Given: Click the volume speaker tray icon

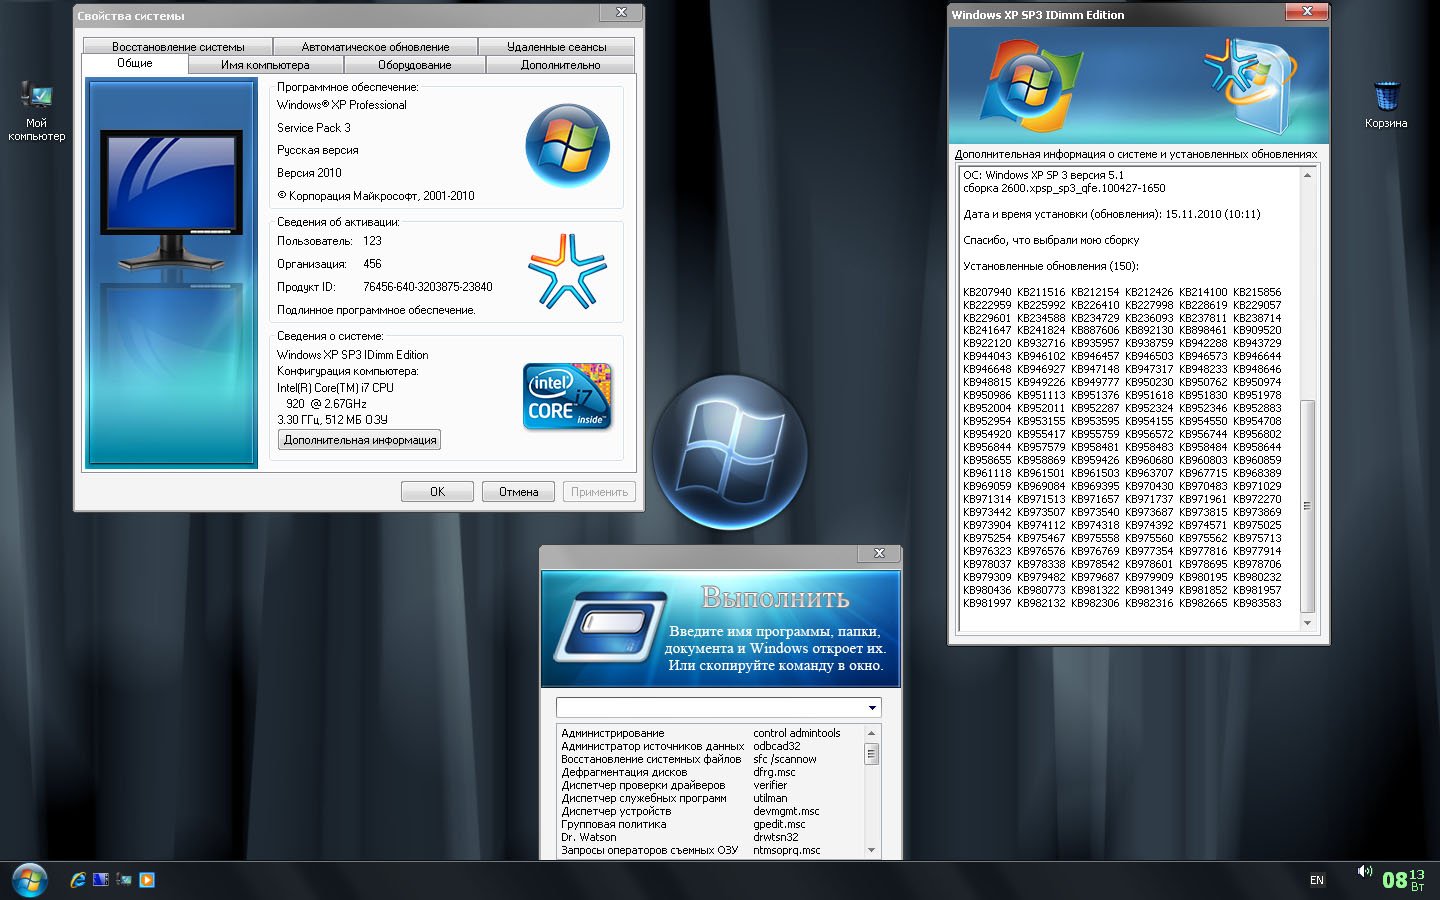Looking at the screenshot, I should (1364, 871).
